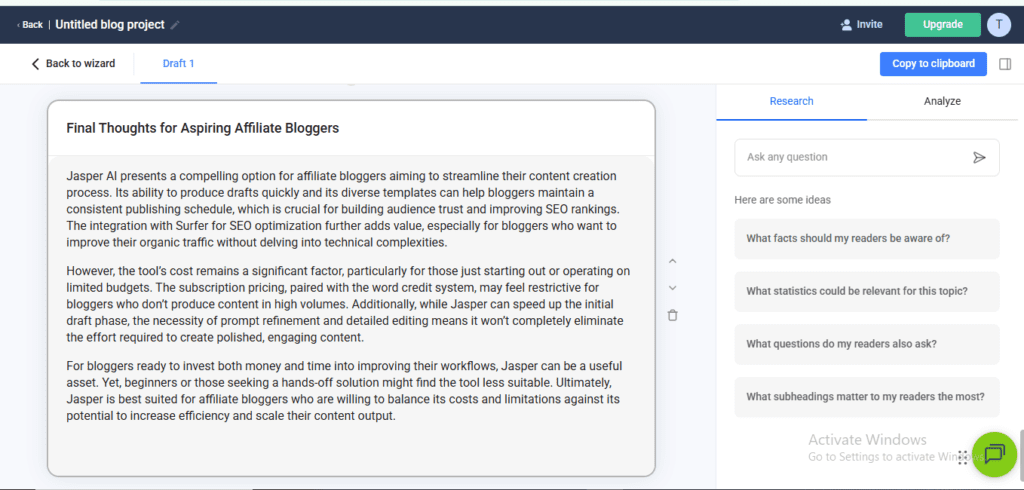This screenshot has width=1024, height=490.
Task: Click paragraph starting 'For bloggers ready to invest'
Action: click(344, 391)
